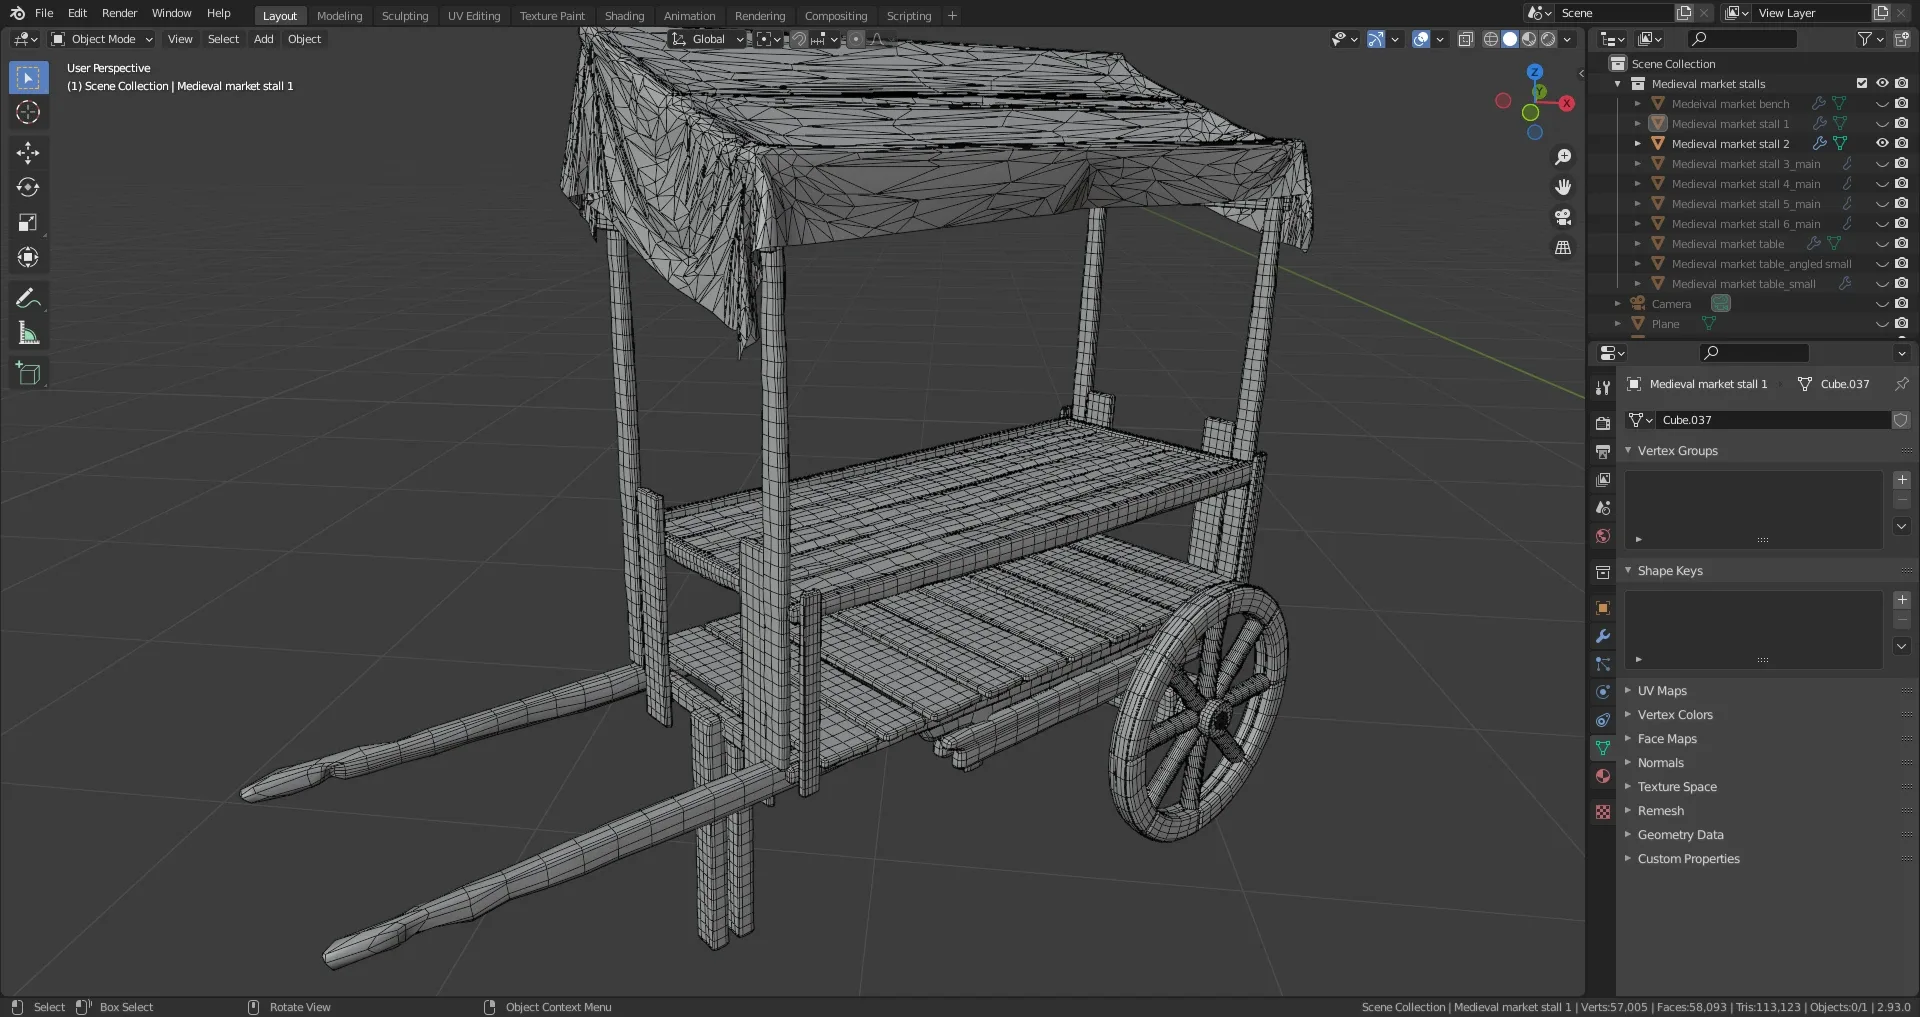Show Medieval market stall 1 in viewport
This screenshot has width=1920, height=1017.
tap(1881, 124)
